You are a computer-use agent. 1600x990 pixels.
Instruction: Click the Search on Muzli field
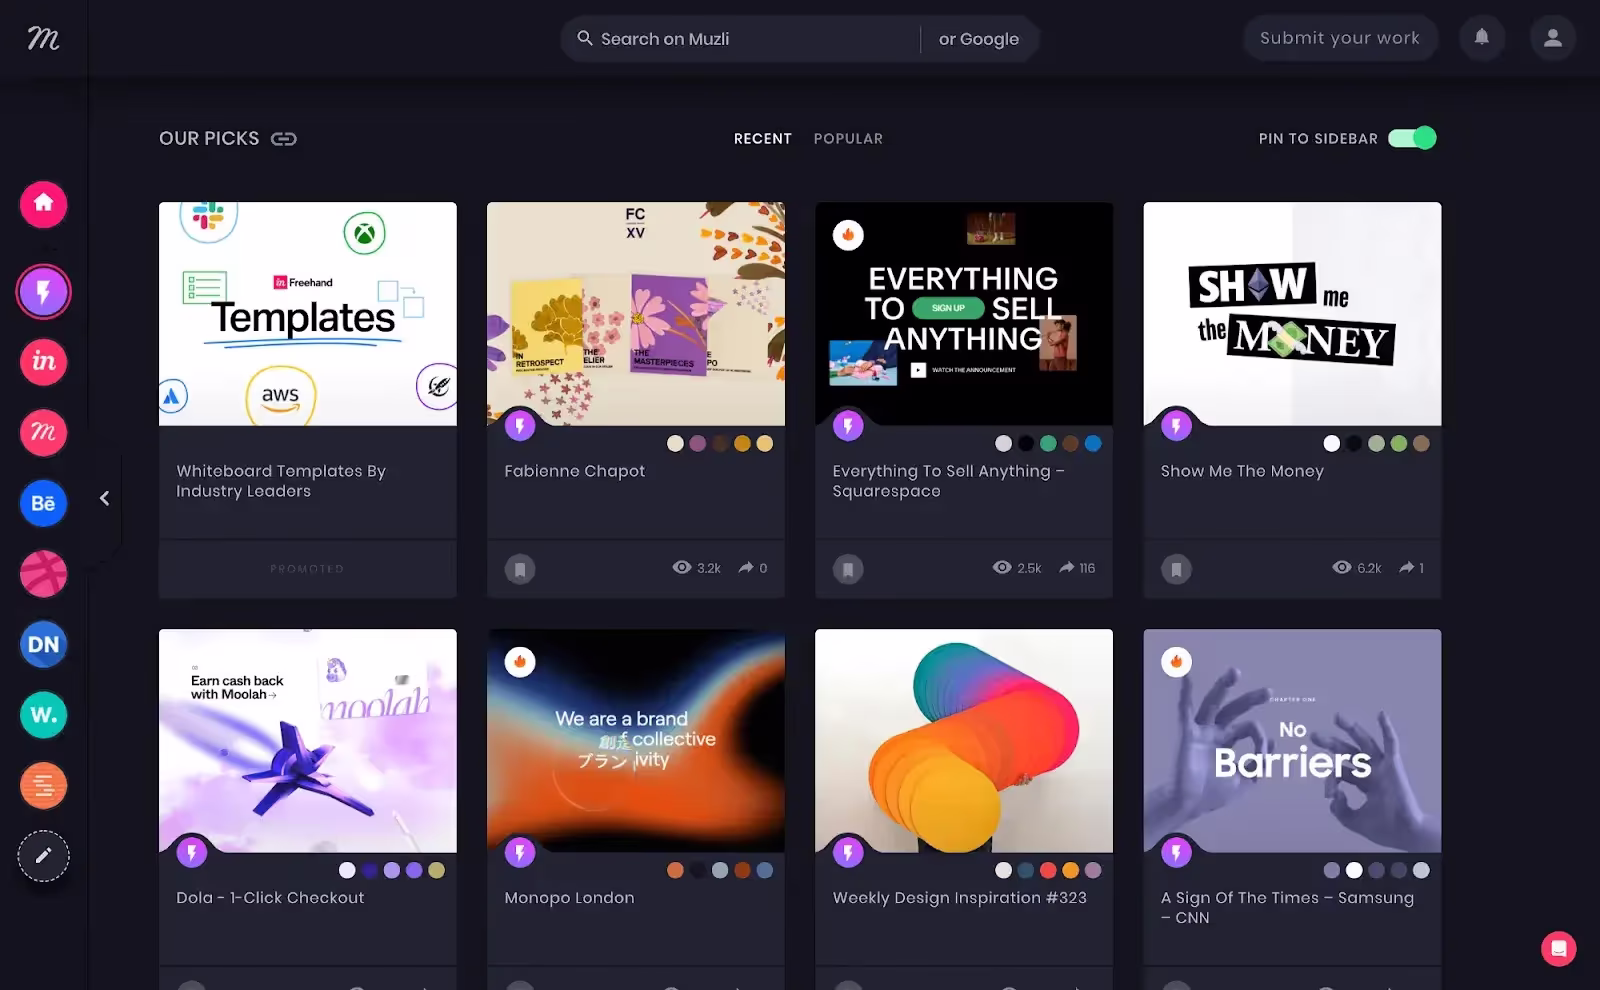[740, 39]
